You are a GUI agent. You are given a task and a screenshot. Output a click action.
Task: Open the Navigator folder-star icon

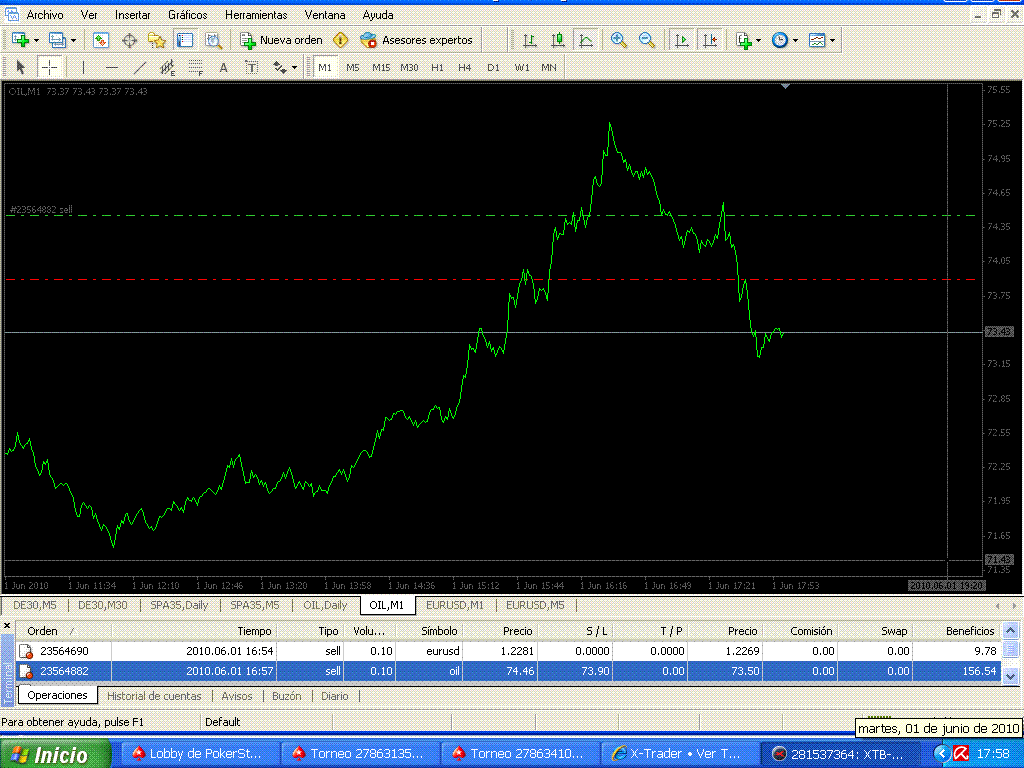pos(157,40)
